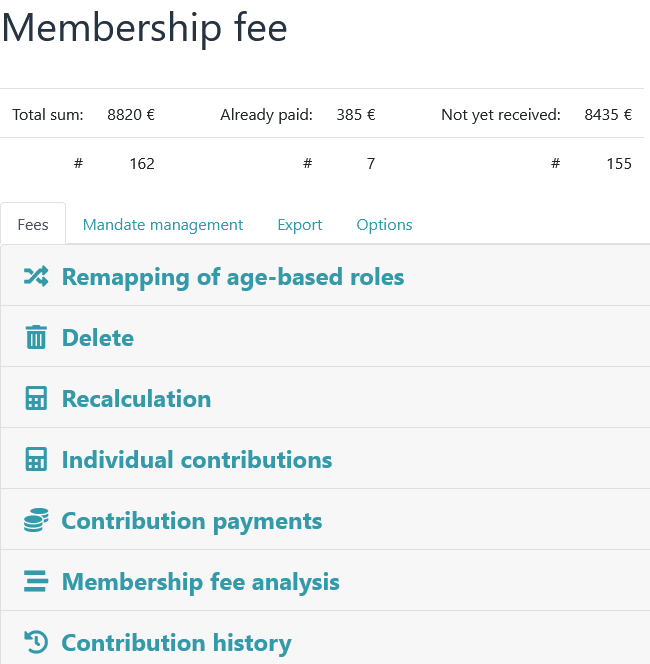
Task: Open the Contribution payments section
Action: (x=192, y=521)
